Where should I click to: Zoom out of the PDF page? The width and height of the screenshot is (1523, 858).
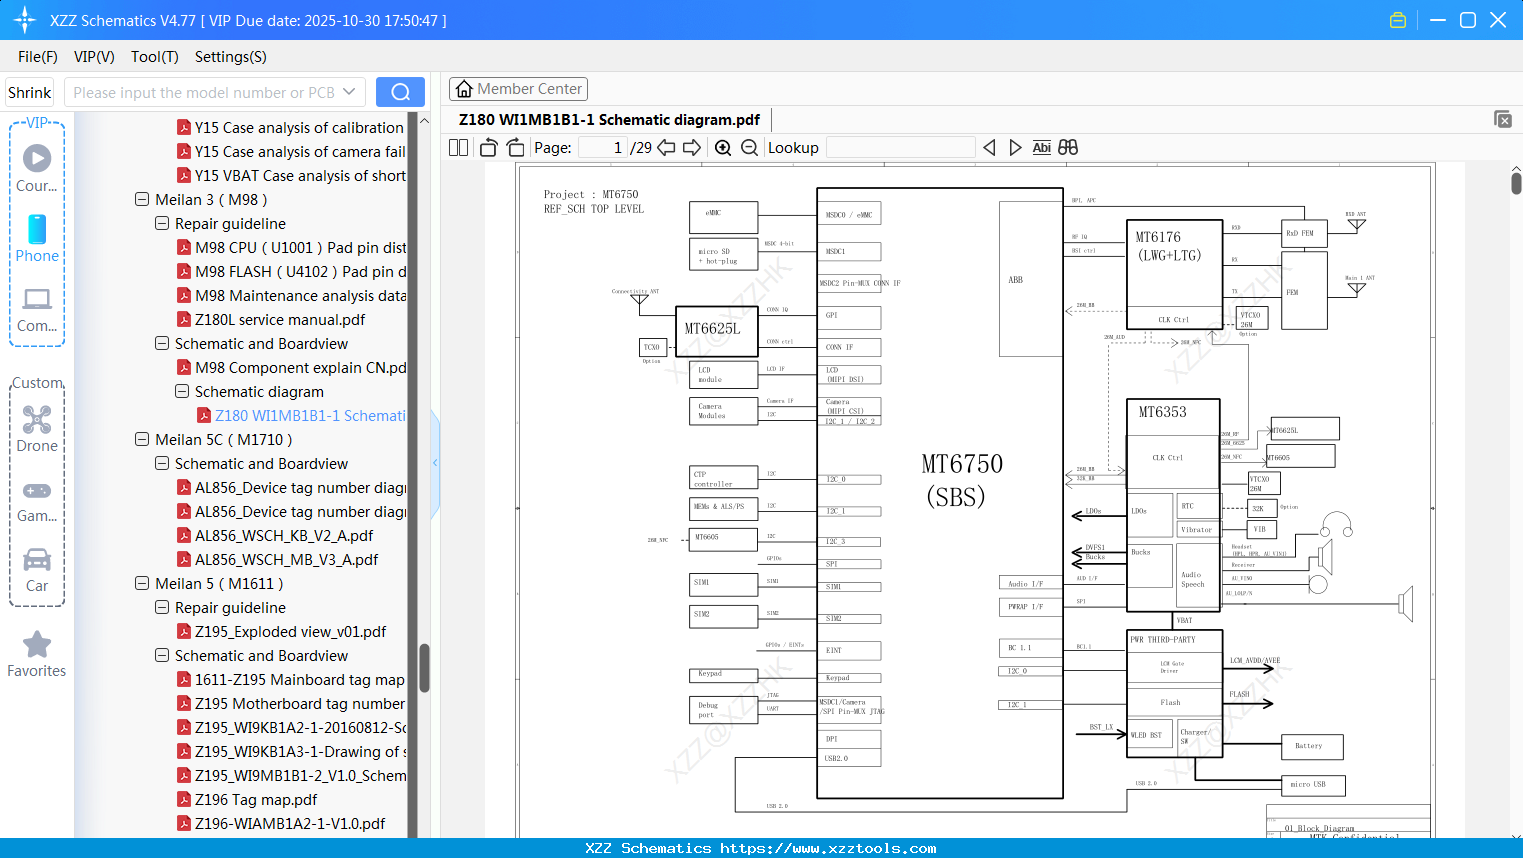click(x=748, y=147)
